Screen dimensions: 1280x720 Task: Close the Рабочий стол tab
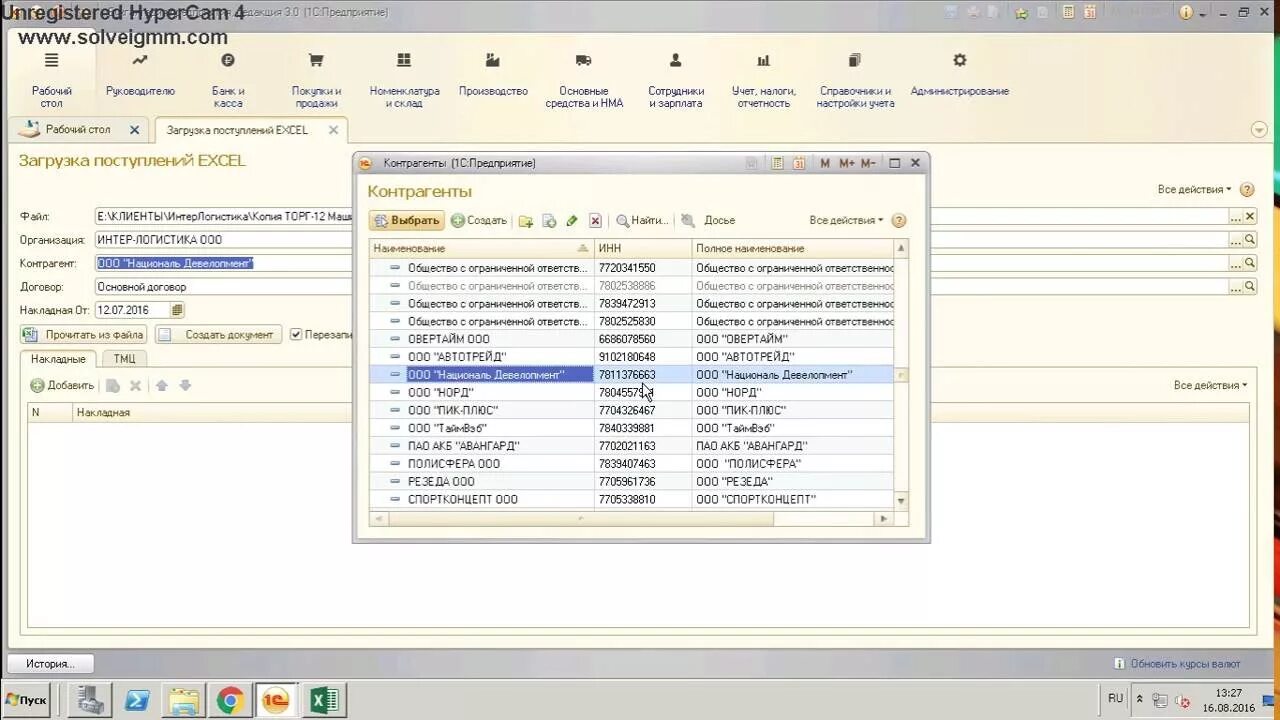pos(135,130)
